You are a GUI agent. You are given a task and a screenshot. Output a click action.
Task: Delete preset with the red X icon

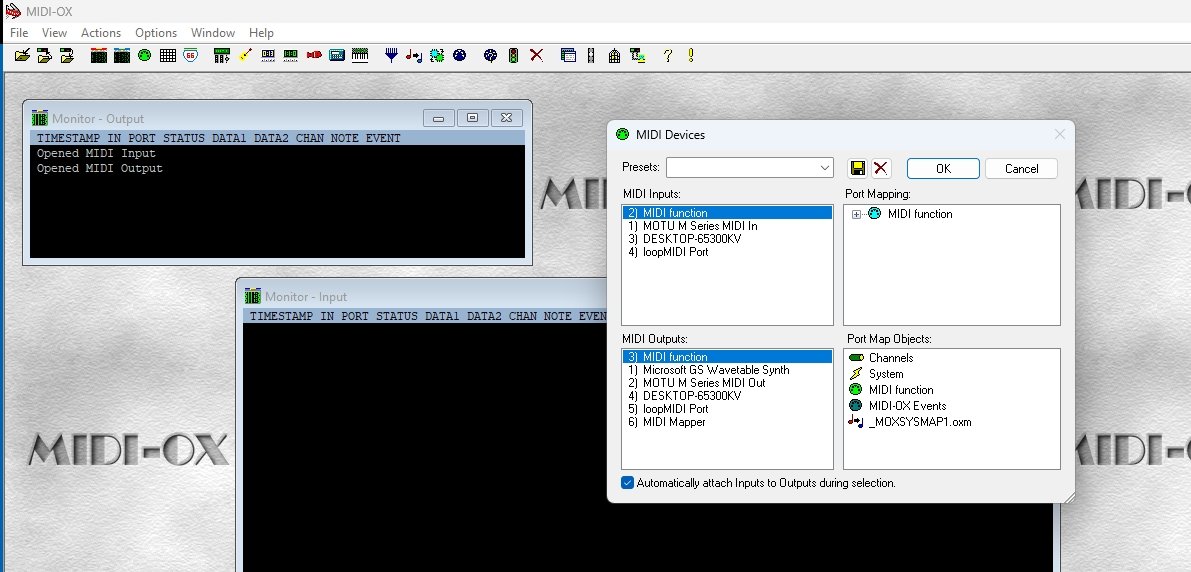click(x=880, y=169)
